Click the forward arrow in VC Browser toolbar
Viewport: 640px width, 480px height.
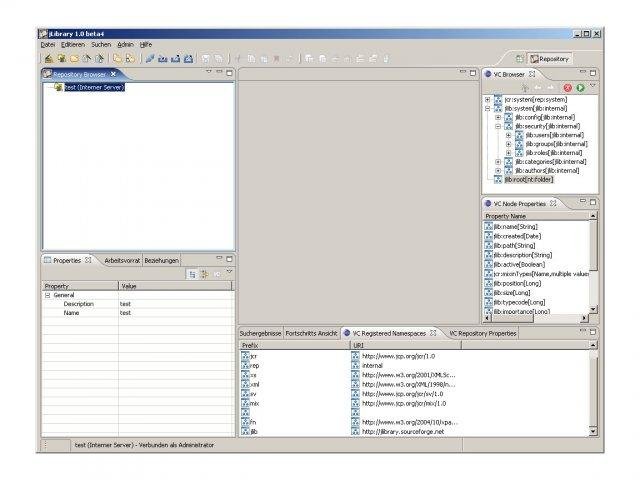551,87
